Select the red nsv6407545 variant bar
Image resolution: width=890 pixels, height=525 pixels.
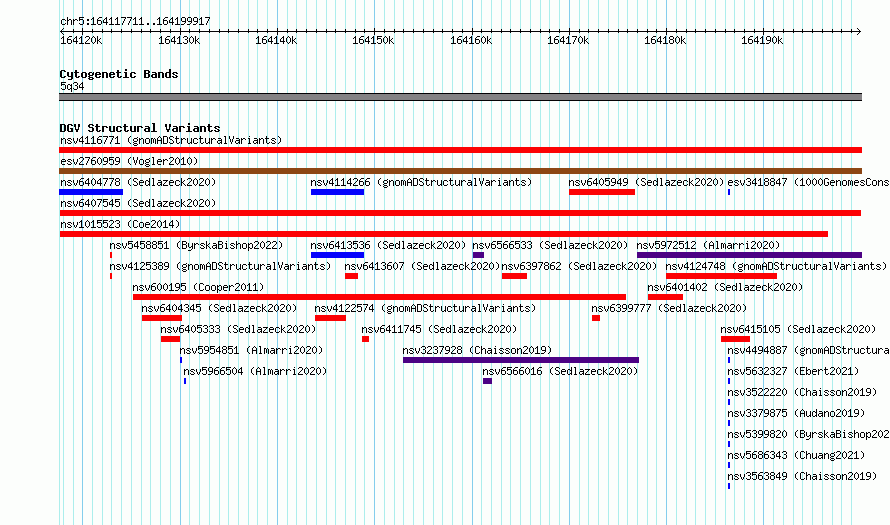click(460, 213)
